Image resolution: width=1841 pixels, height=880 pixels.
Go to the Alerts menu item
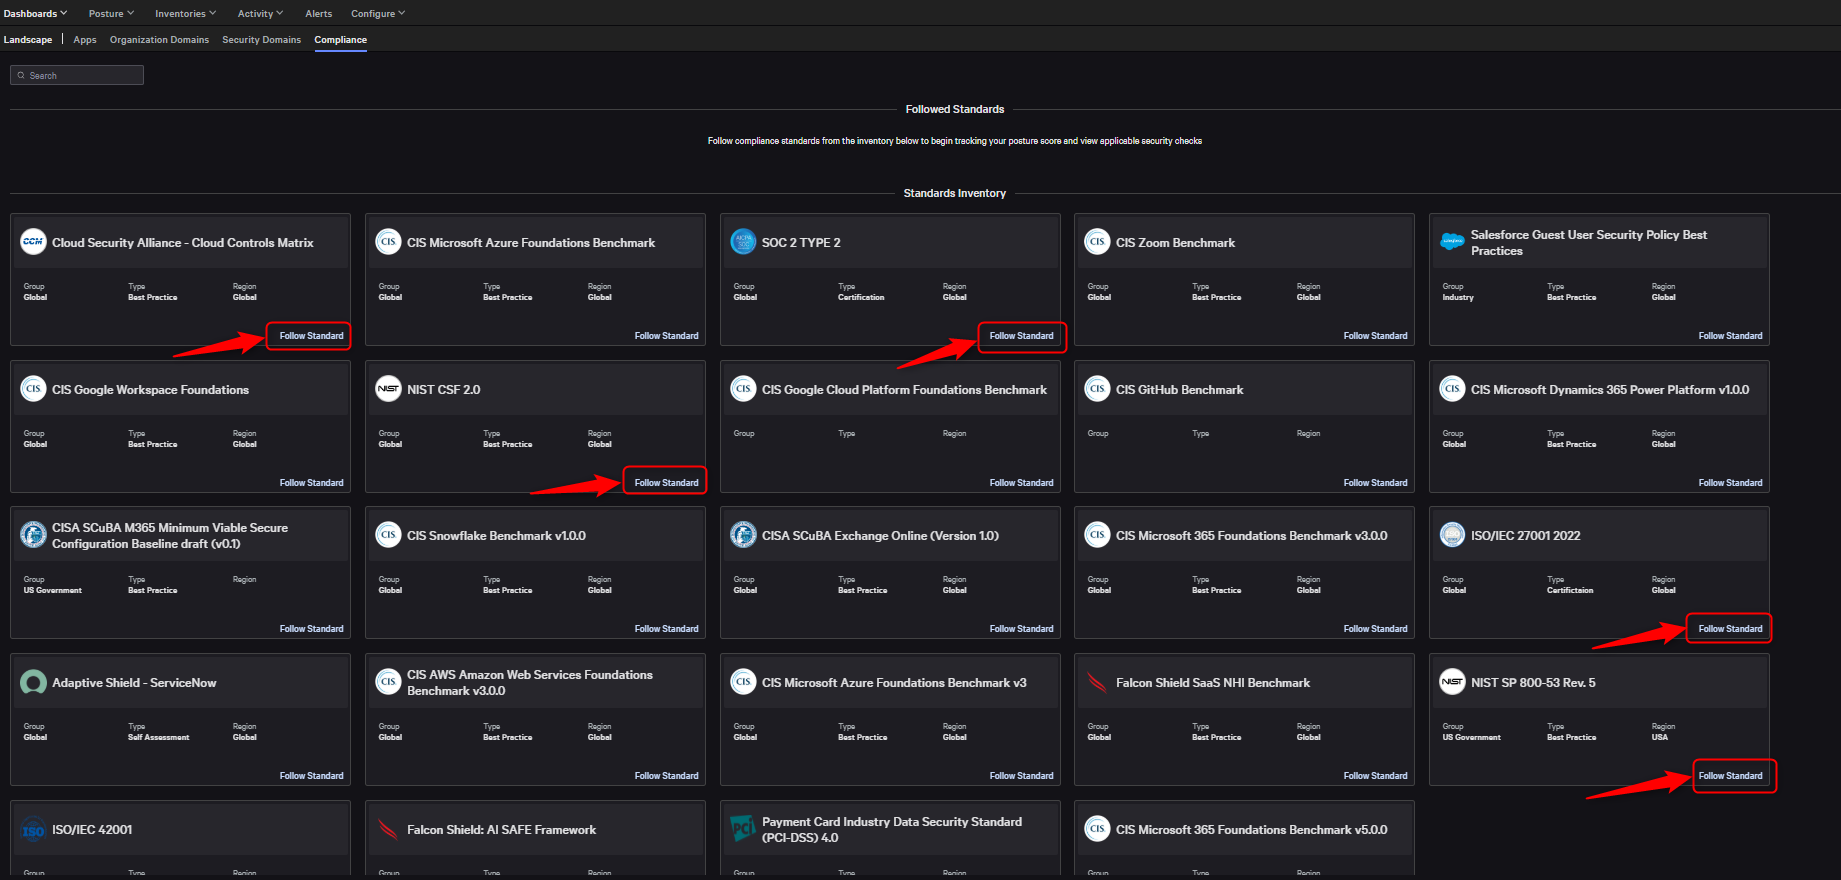click(x=319, y=13)
